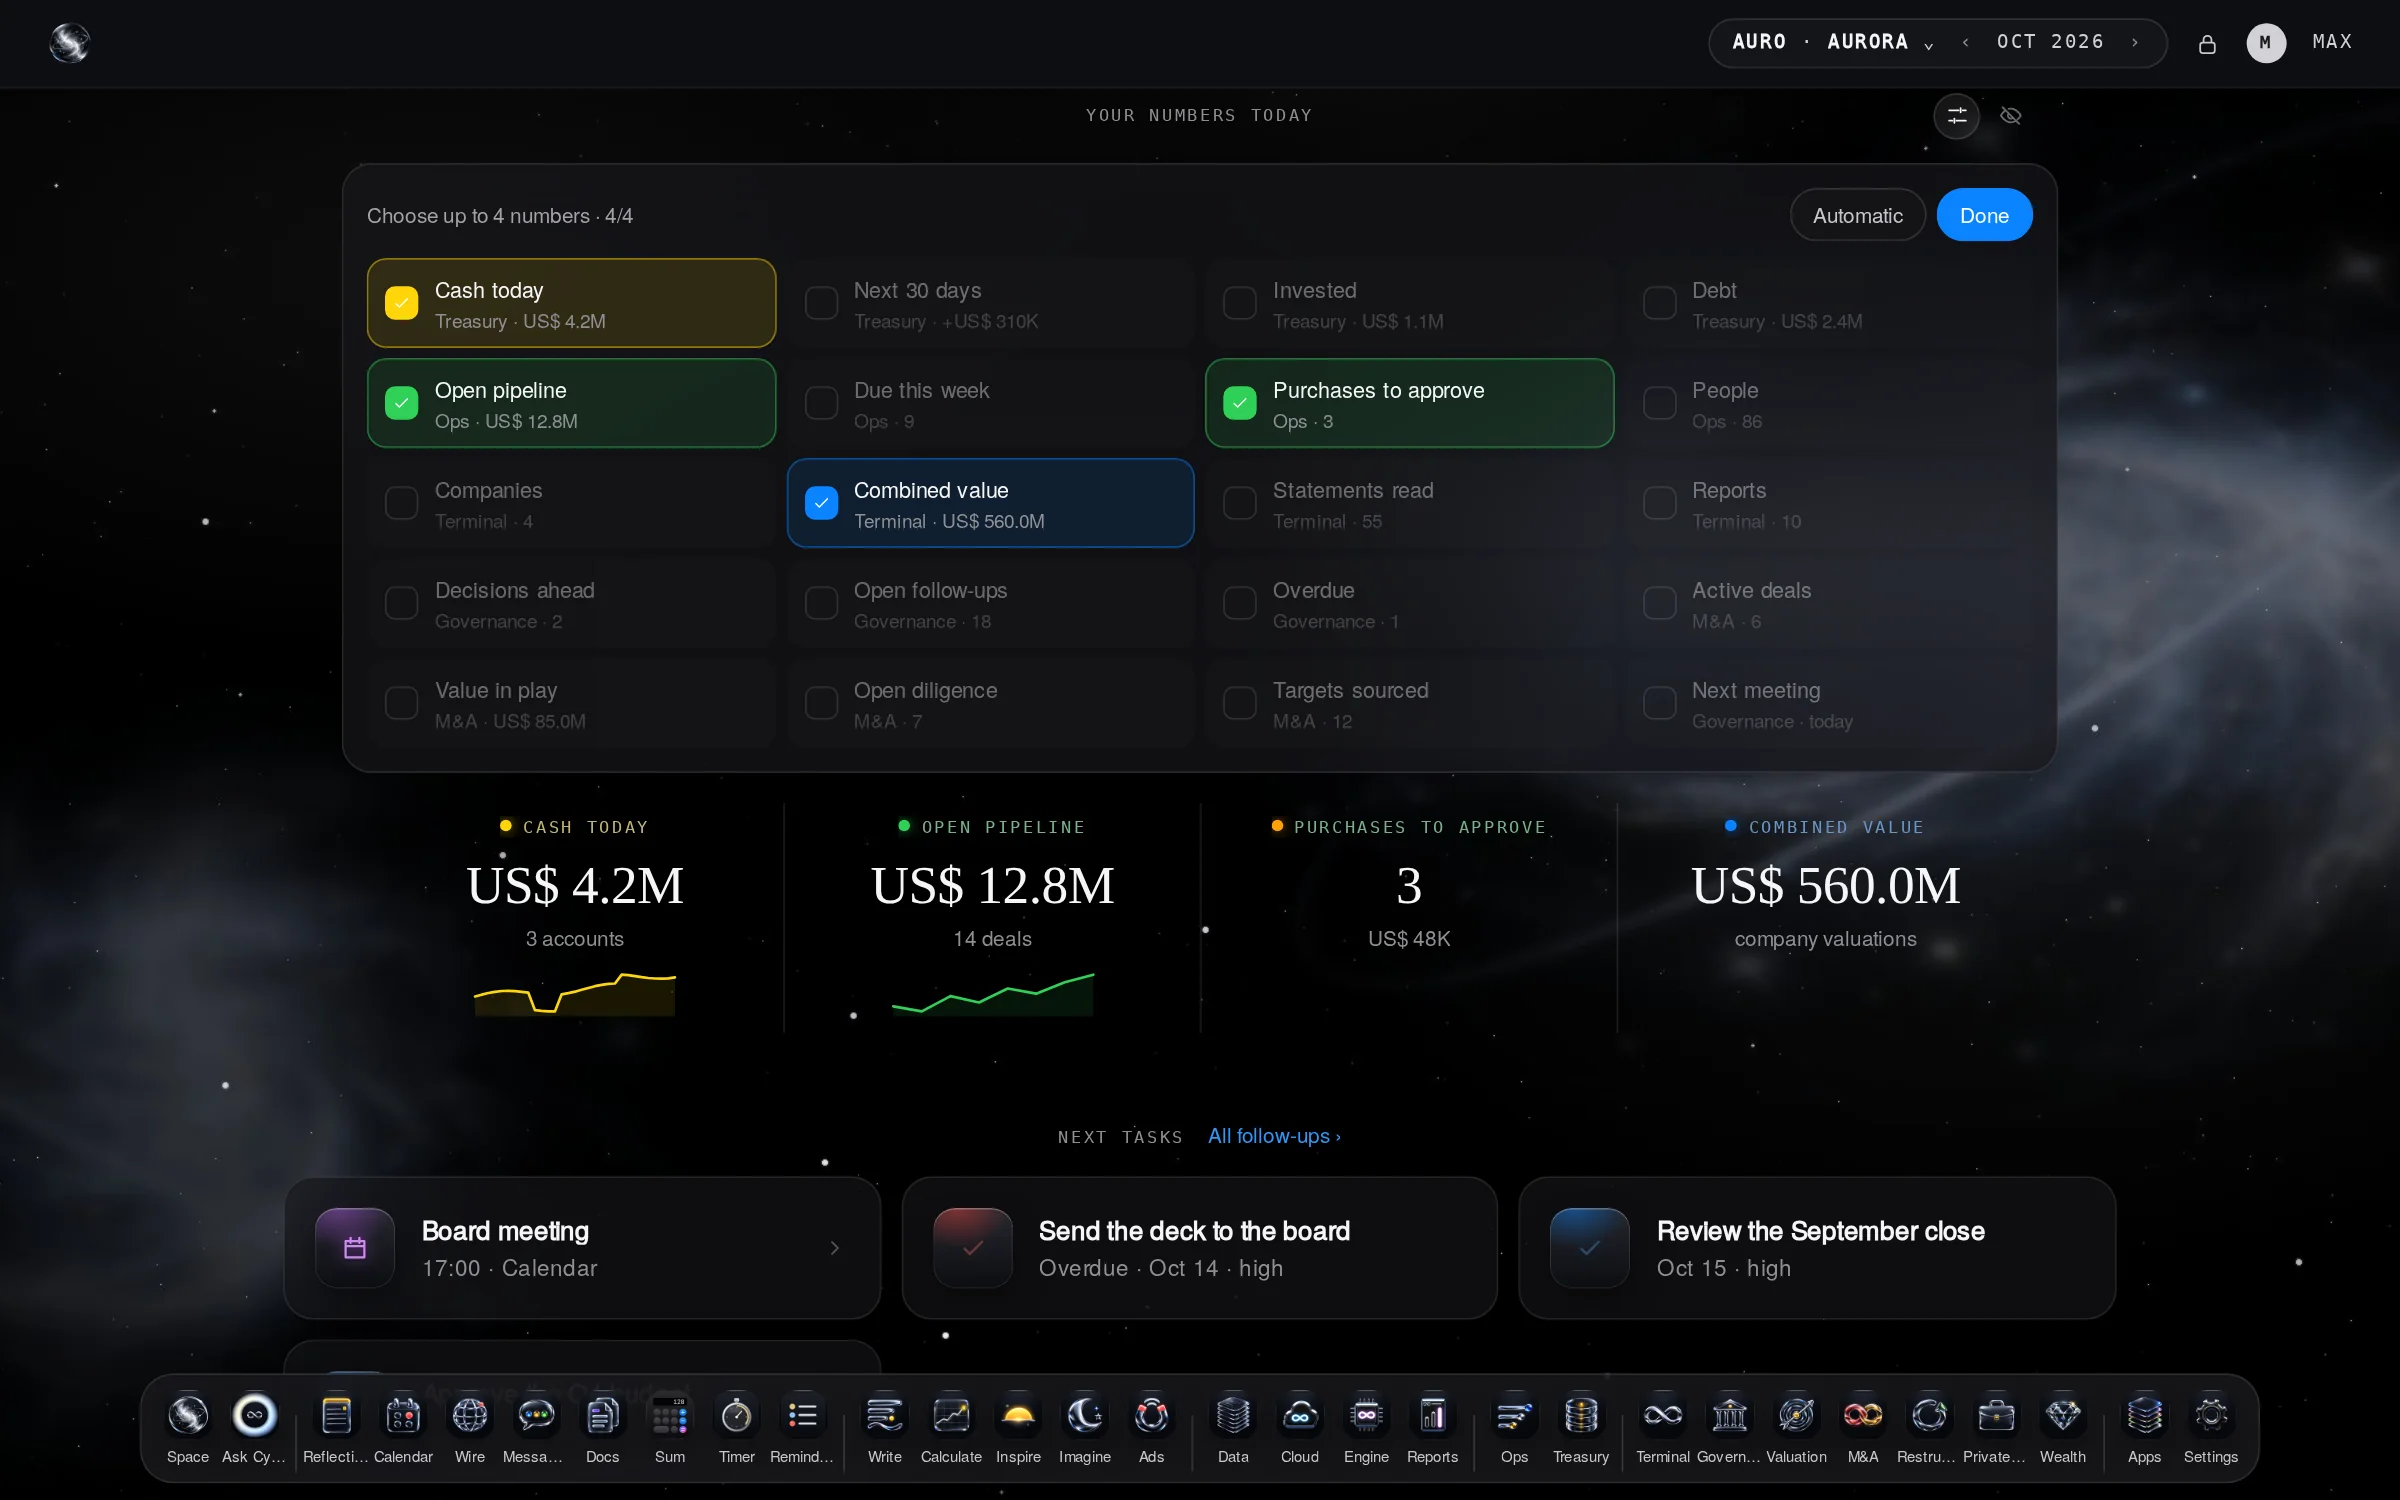Launch the Wire app from dock
Image resolution: width=2400 pixels, height=1500 pixels.
pos(469,1428)
